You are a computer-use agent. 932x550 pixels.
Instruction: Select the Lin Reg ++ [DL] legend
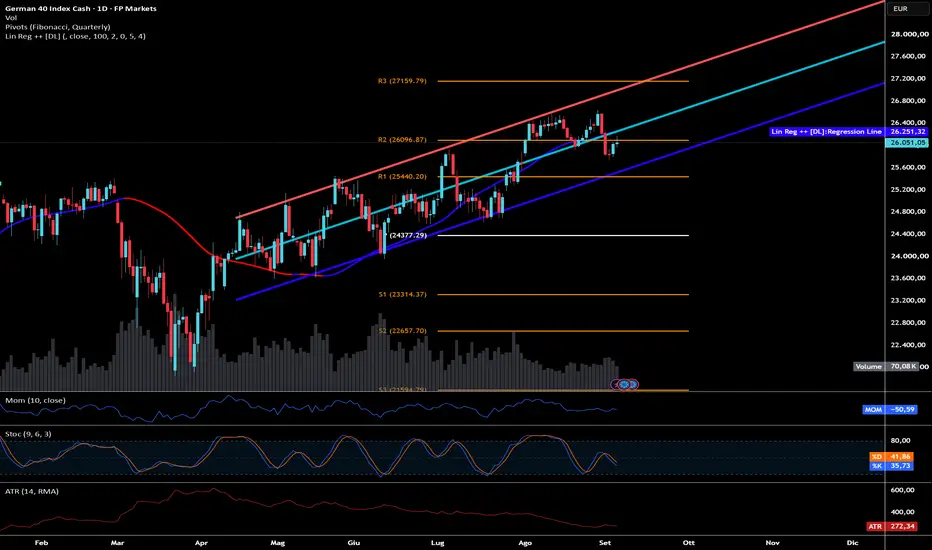coord(75,36)
